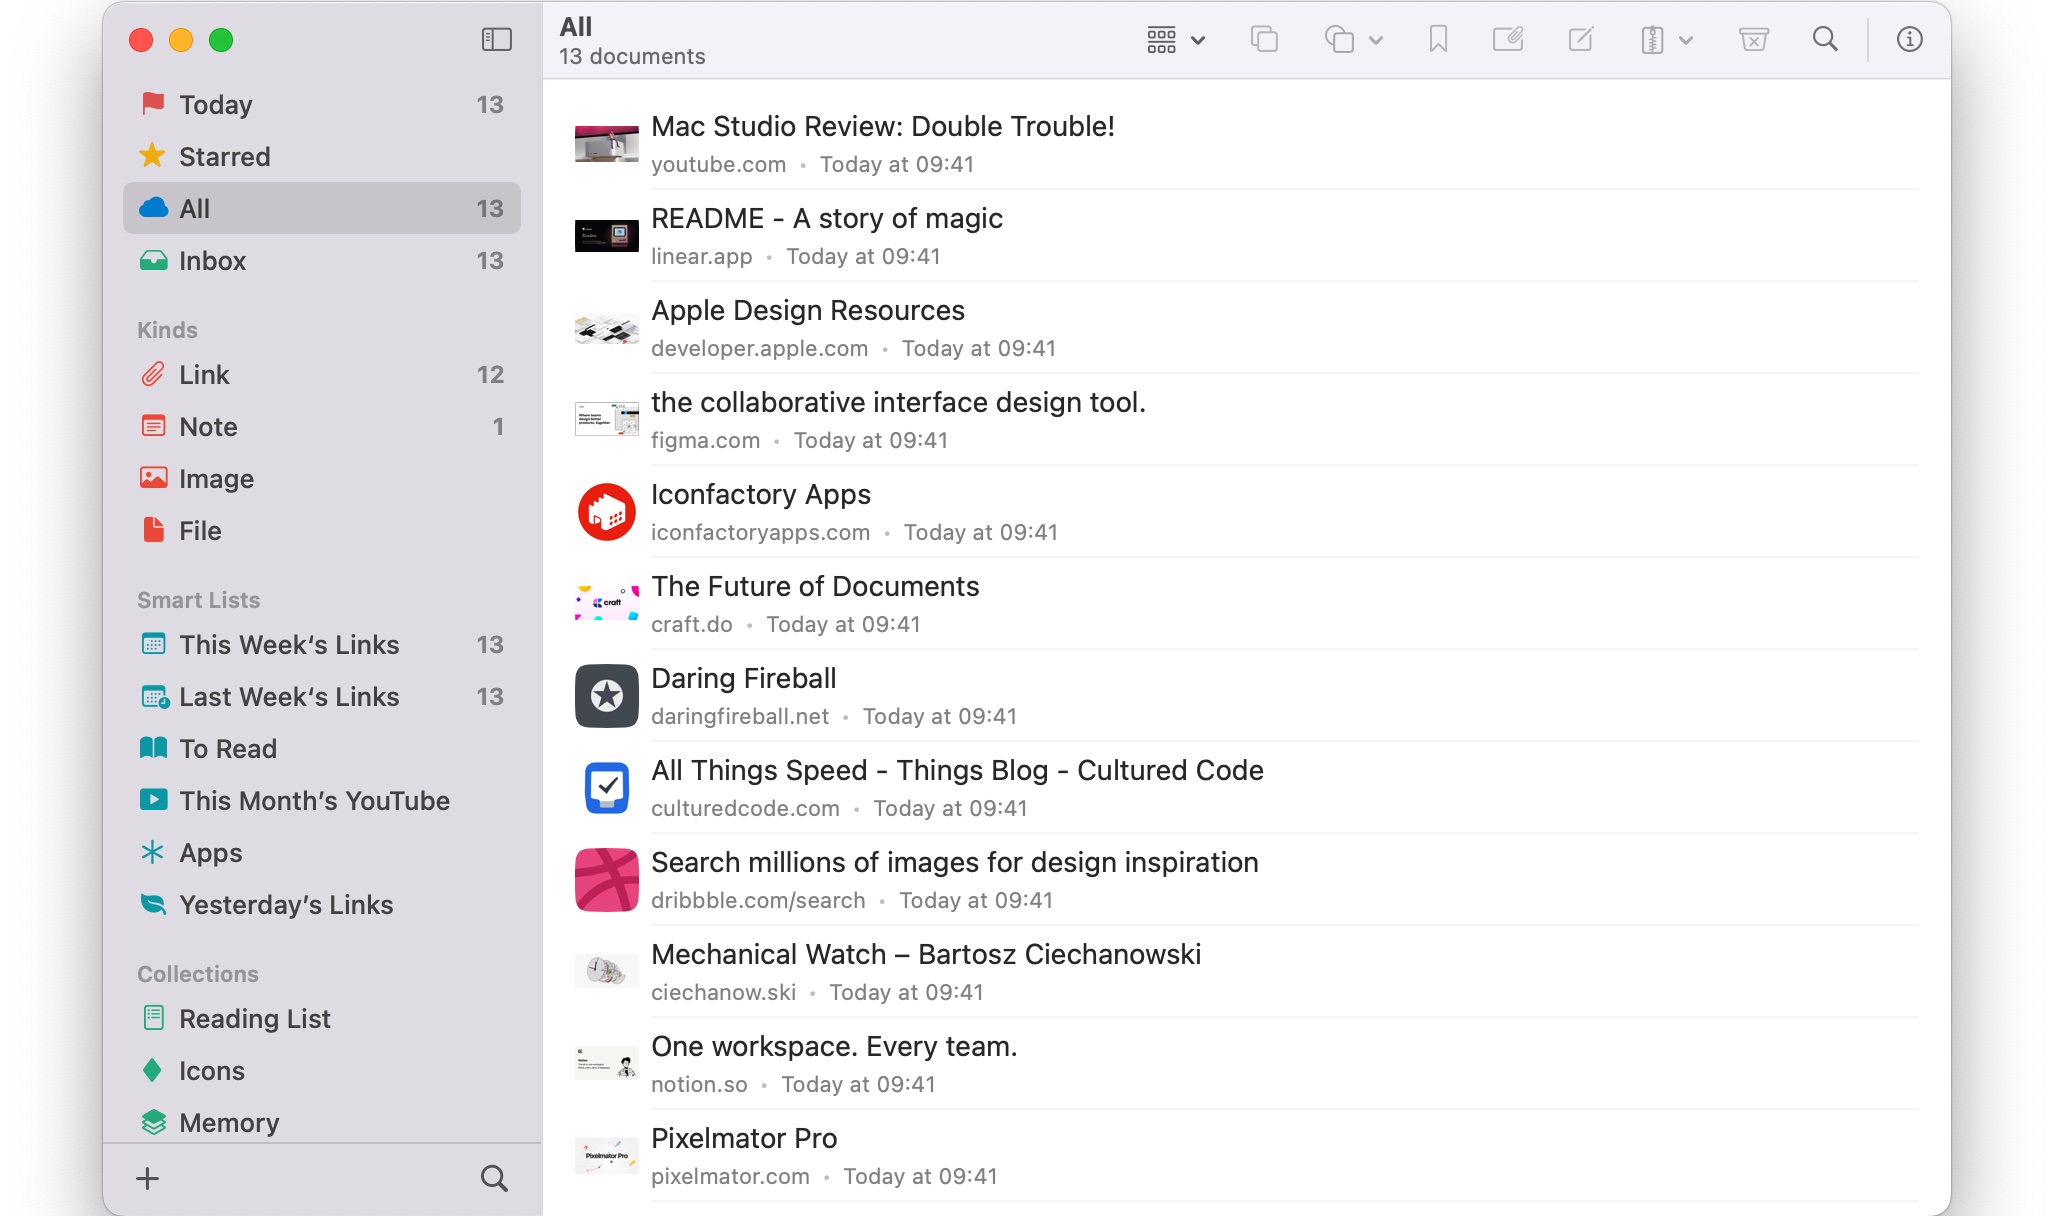Switch to Starred items view
2048x1216 pixels.
point(224,155)
